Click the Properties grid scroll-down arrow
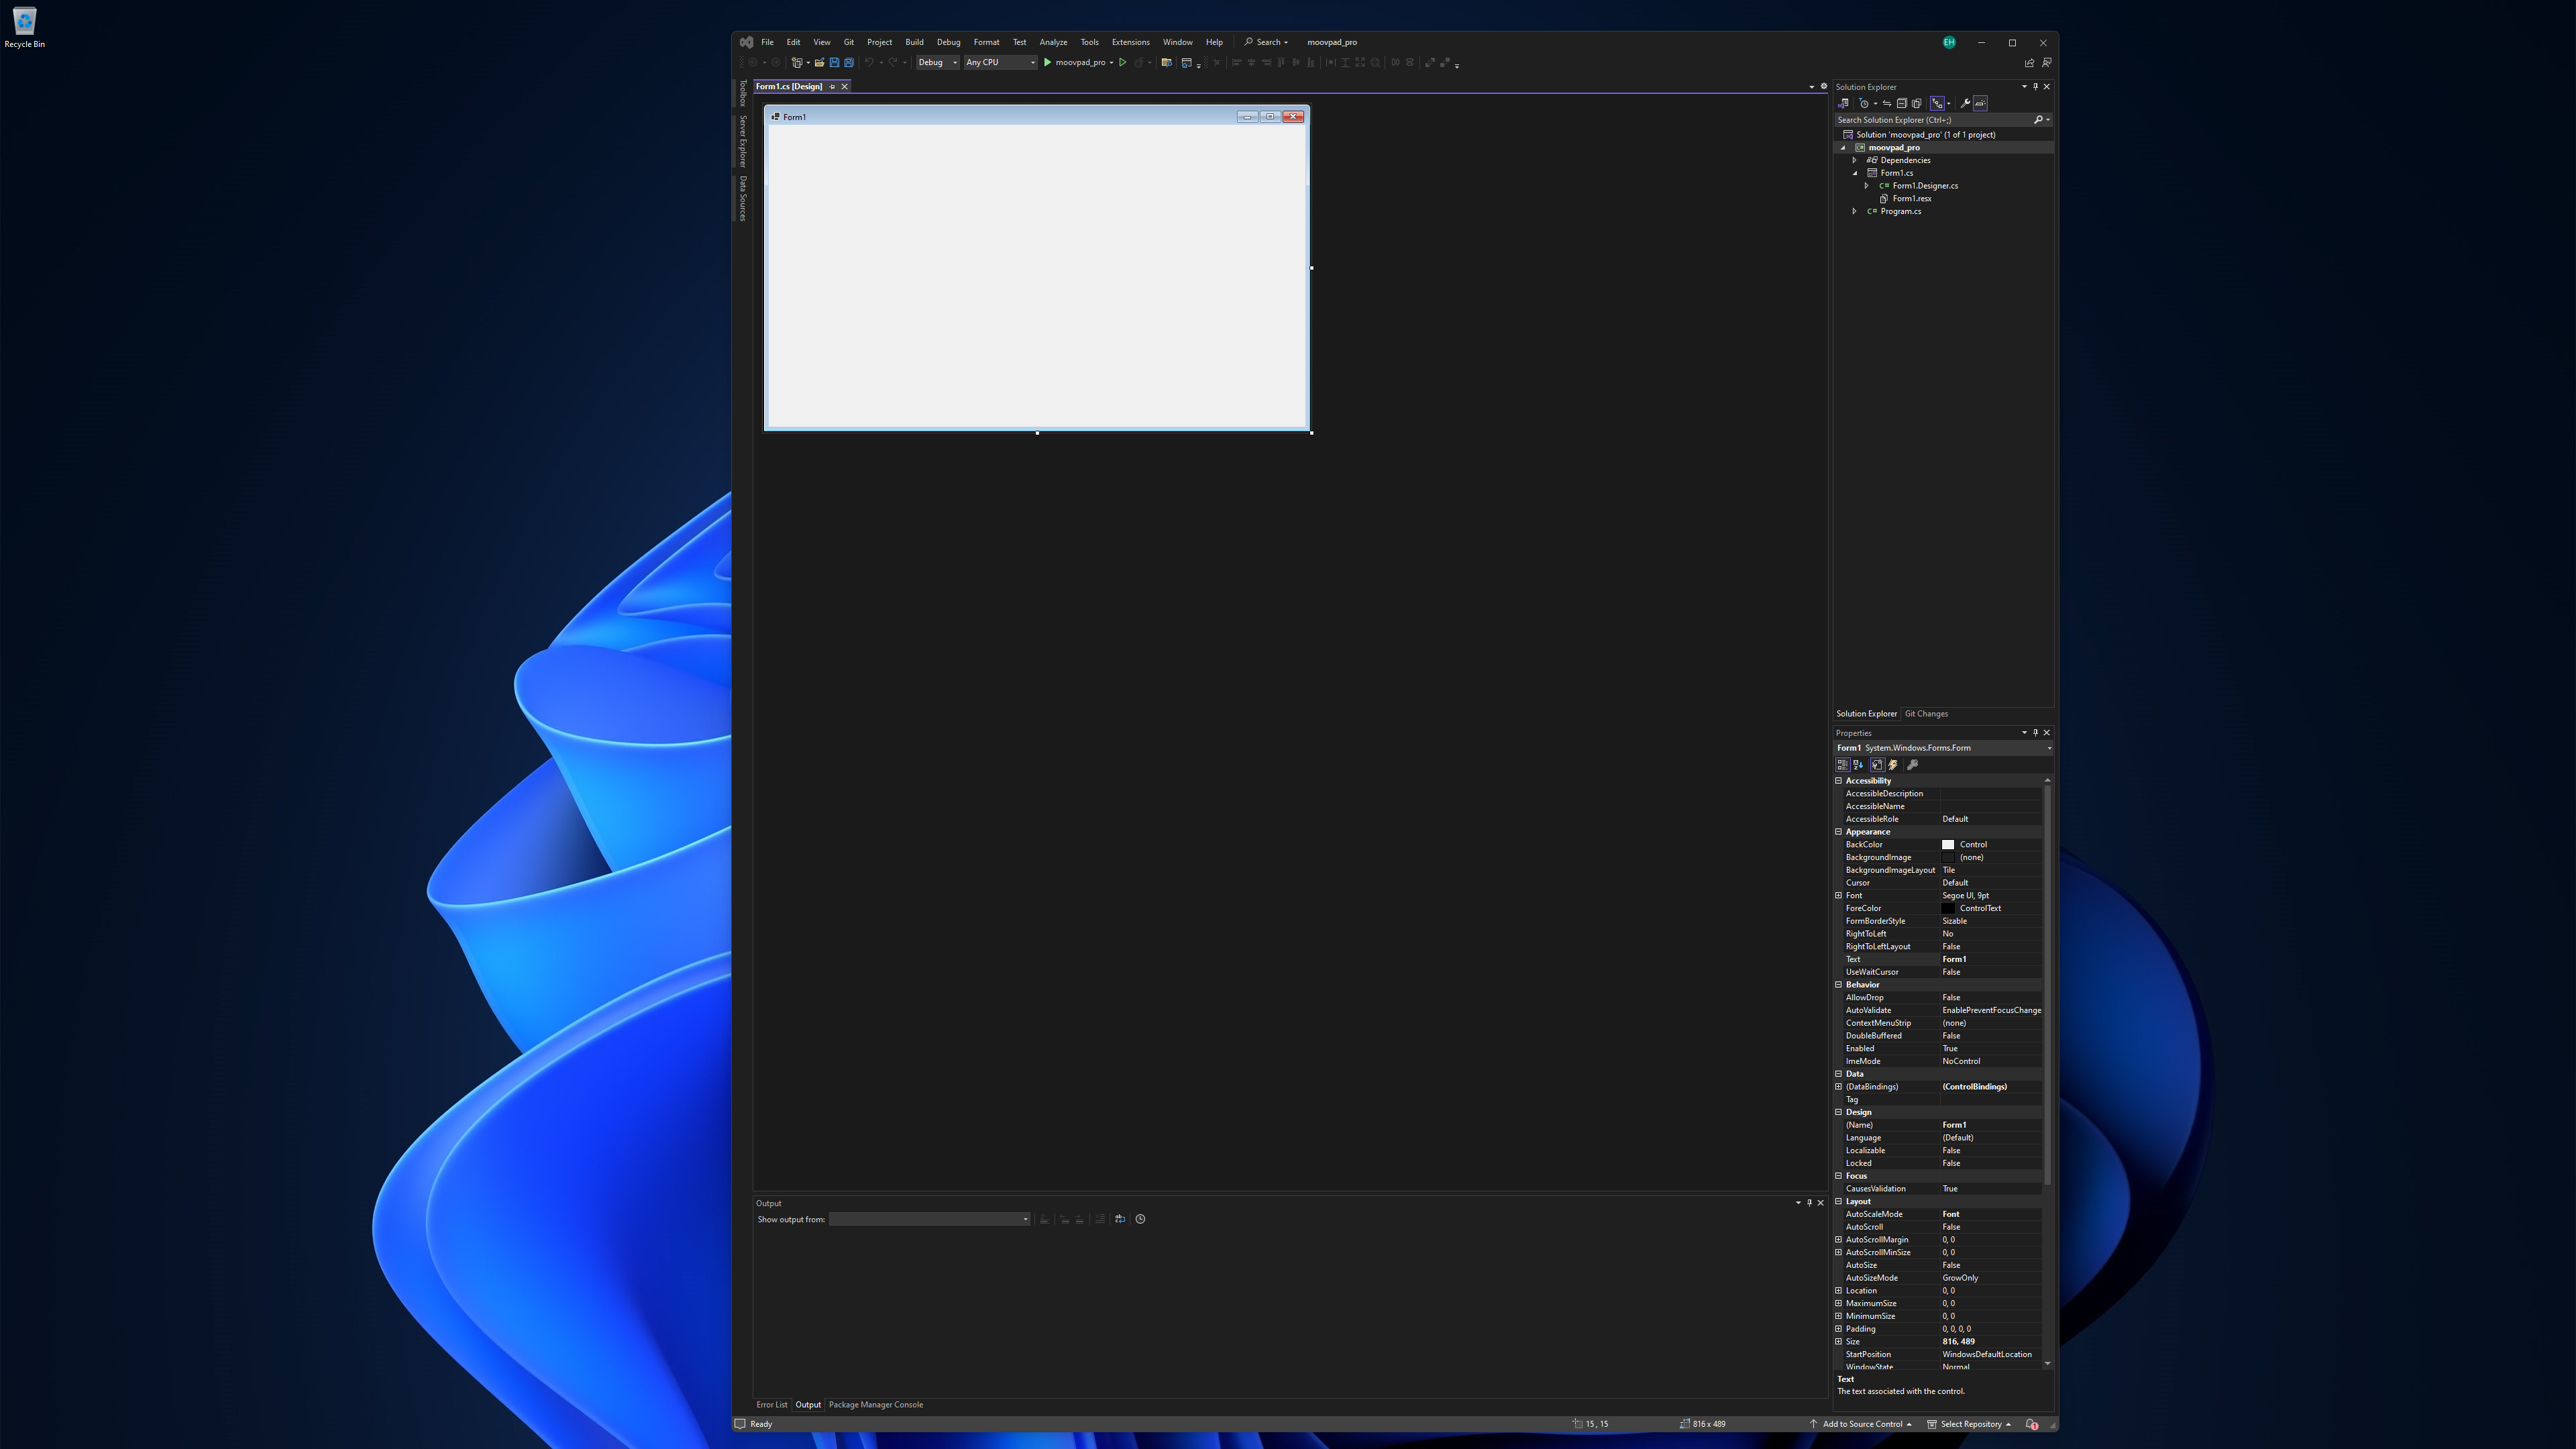2576x1449 pixels. click(2047, 1363)
